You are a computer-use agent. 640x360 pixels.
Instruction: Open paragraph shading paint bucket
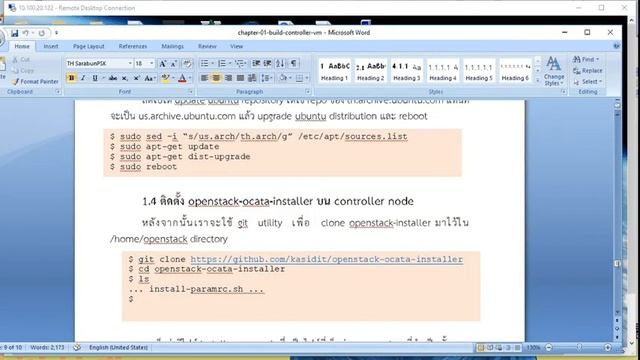point(284,78)
